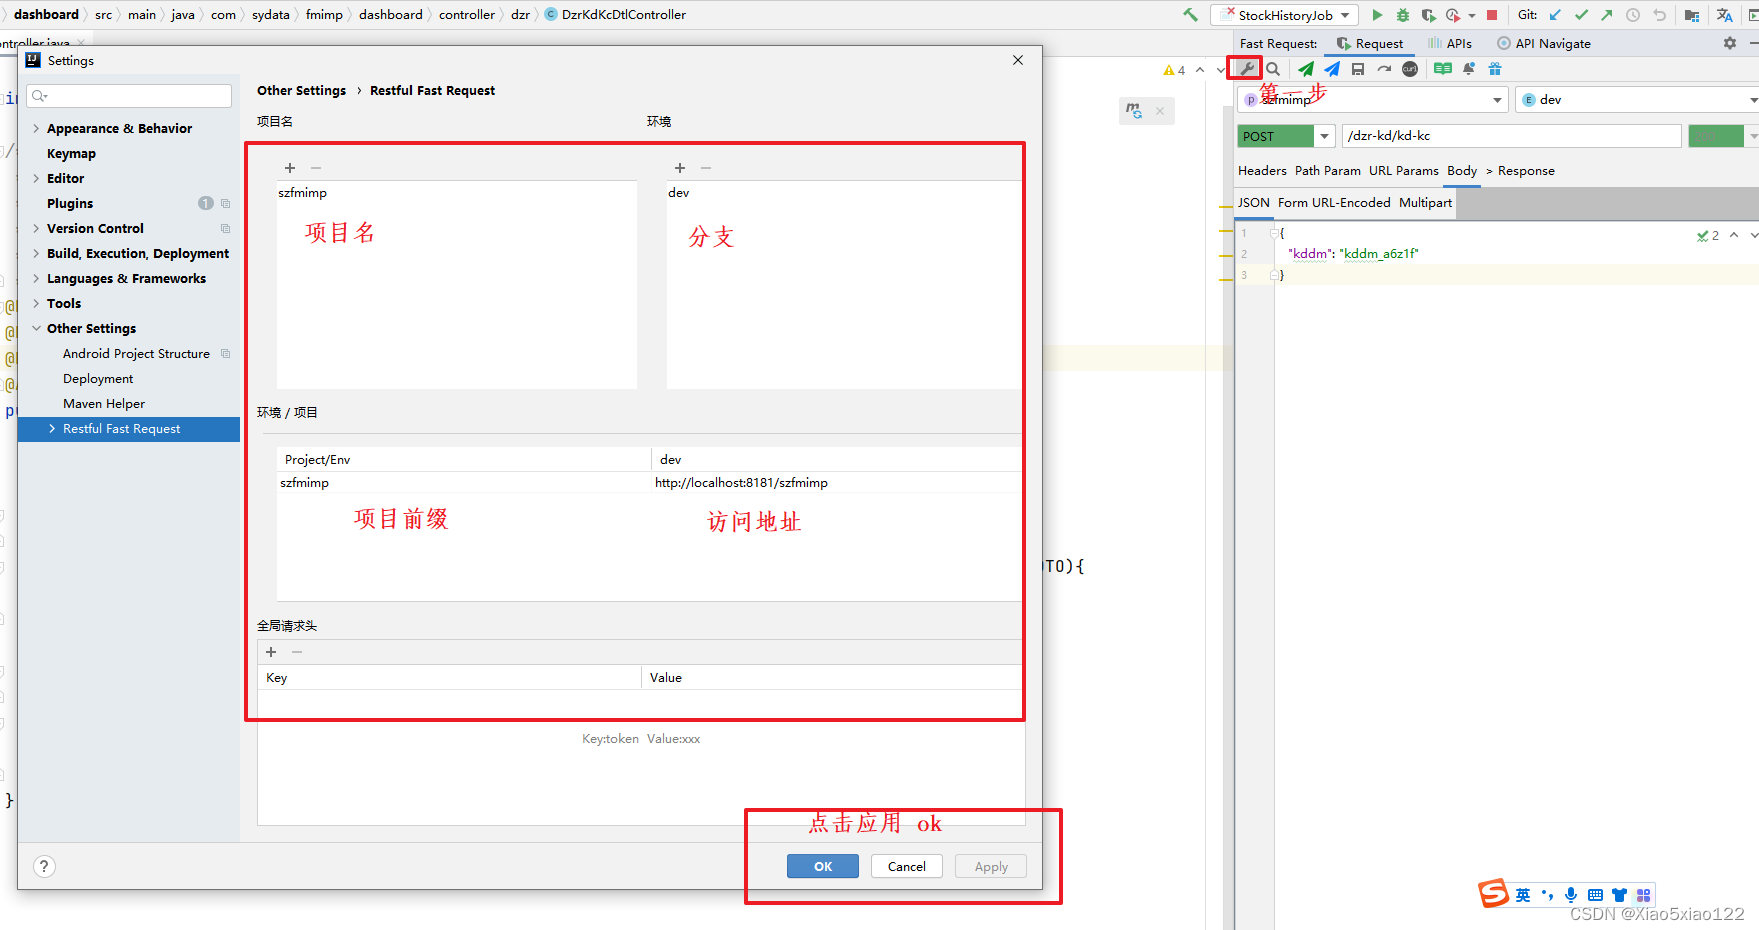Screen dimensions: 1759x930
Task: Open the dev environment dropdown in Fast Request
Action: 1638,99
